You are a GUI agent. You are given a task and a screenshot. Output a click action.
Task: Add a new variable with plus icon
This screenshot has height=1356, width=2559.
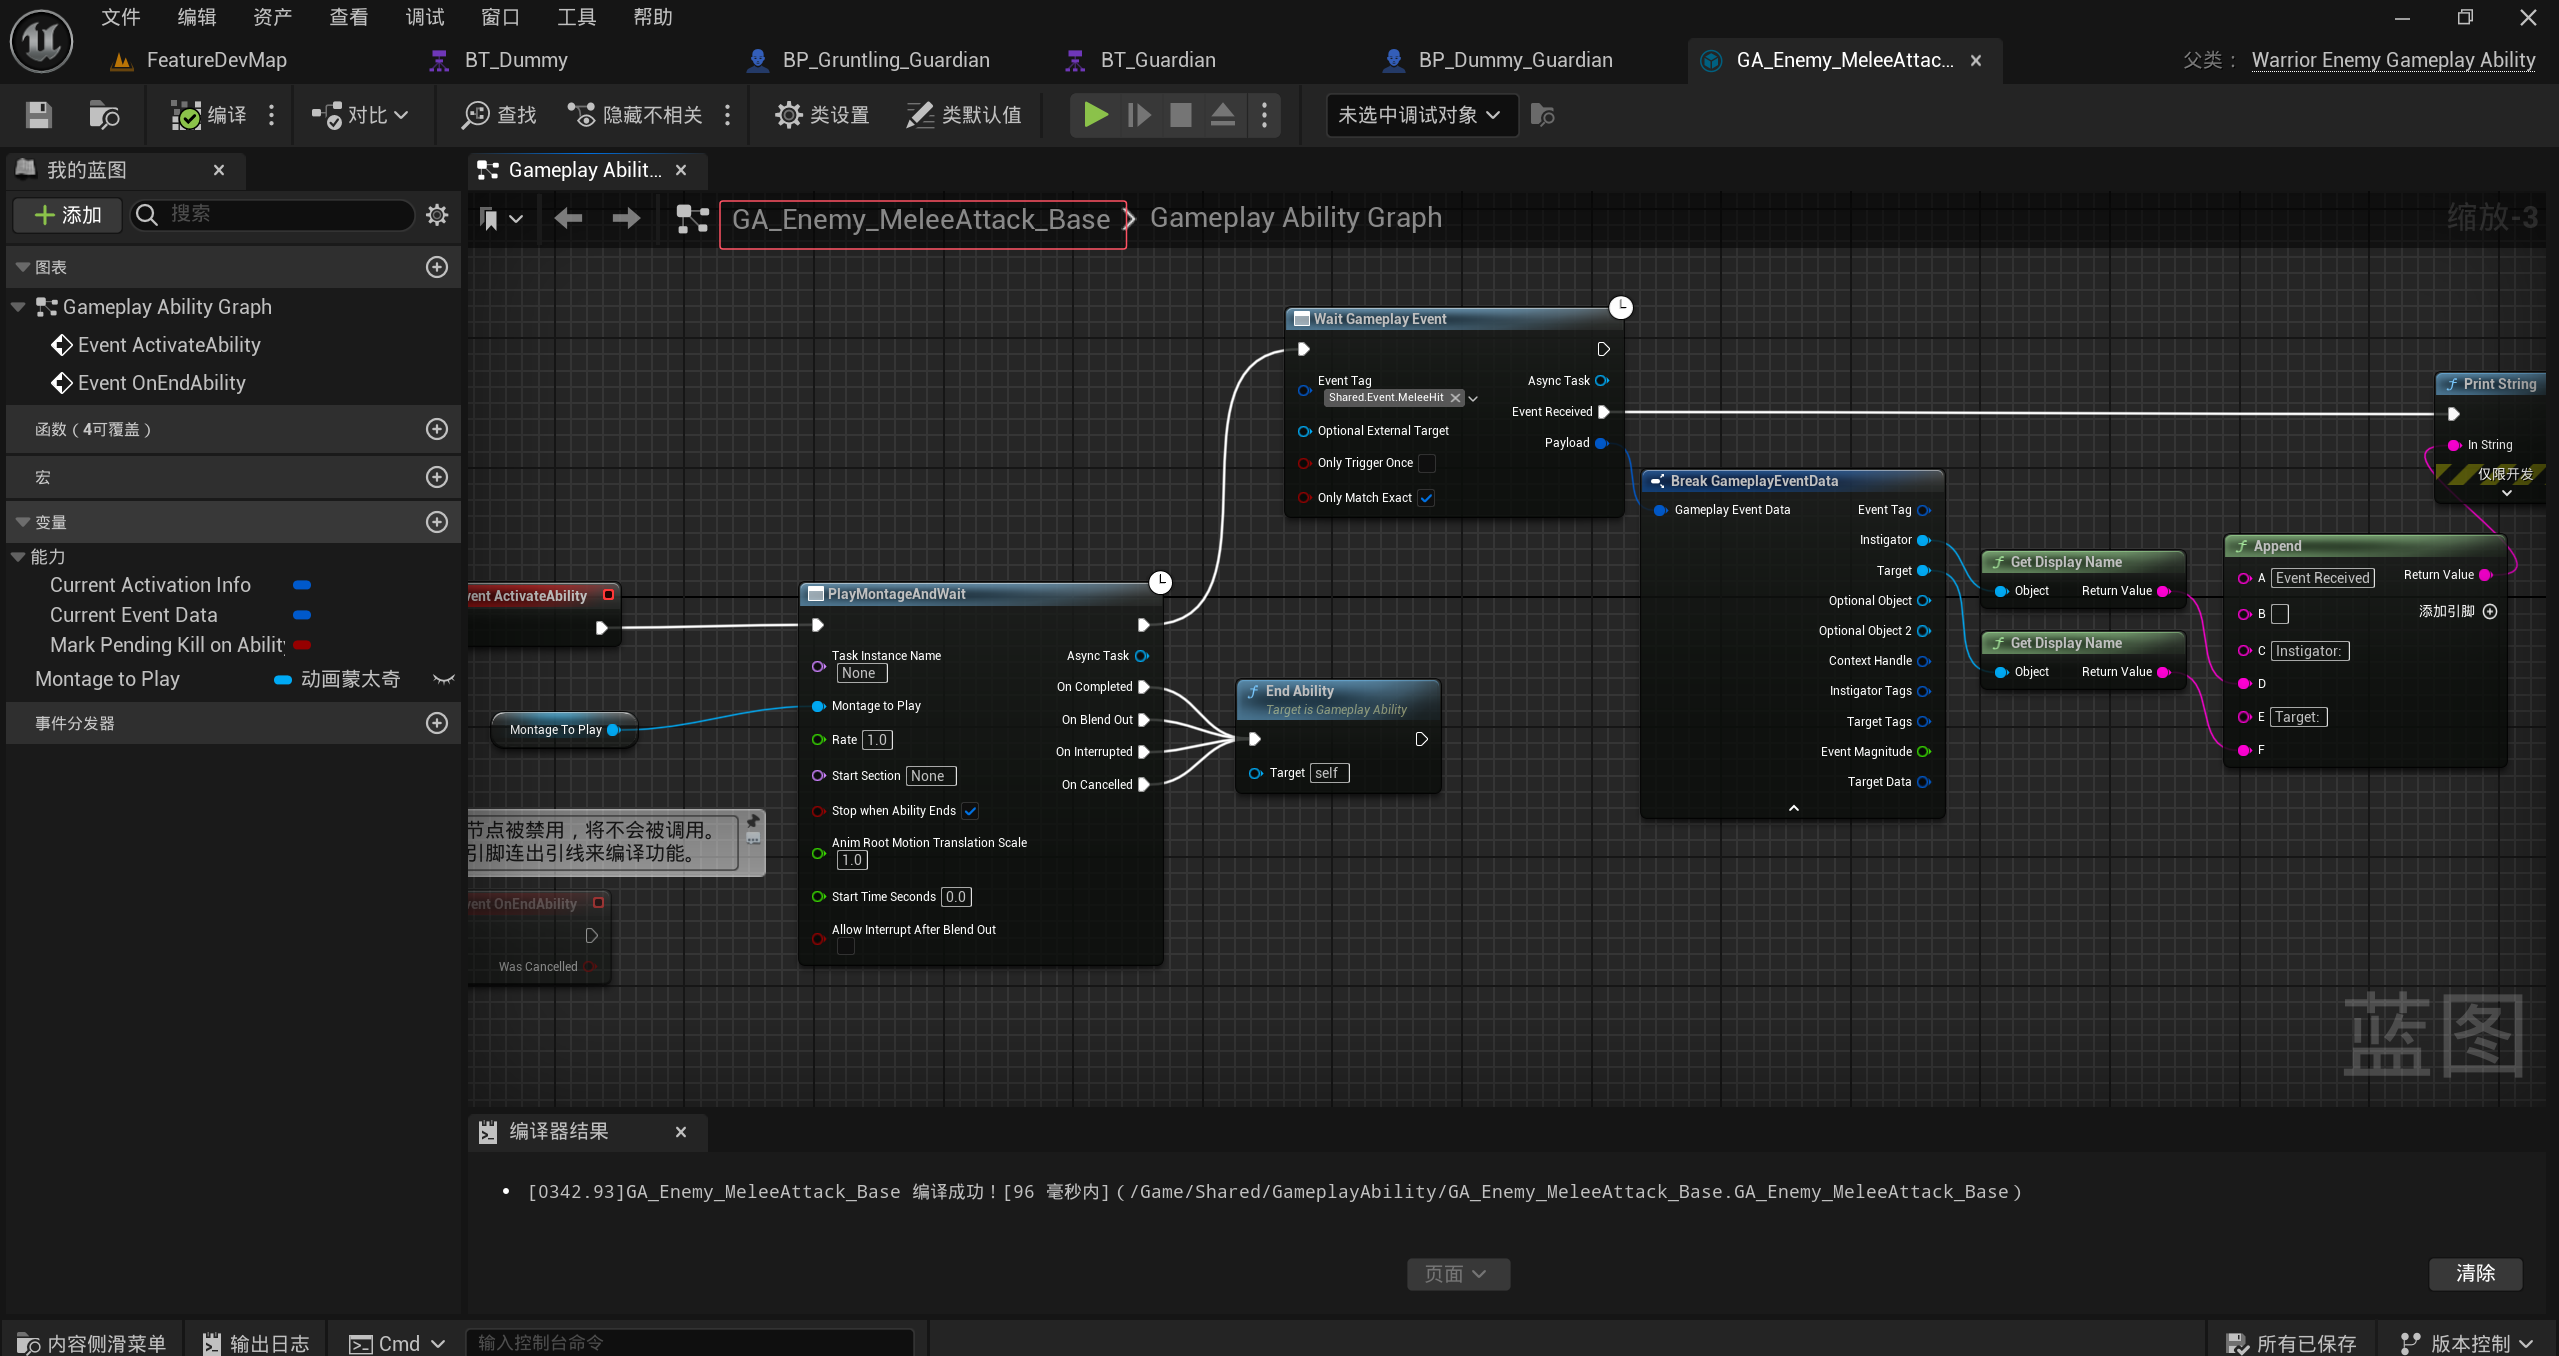pyautogui.click(x=437, y=522)
